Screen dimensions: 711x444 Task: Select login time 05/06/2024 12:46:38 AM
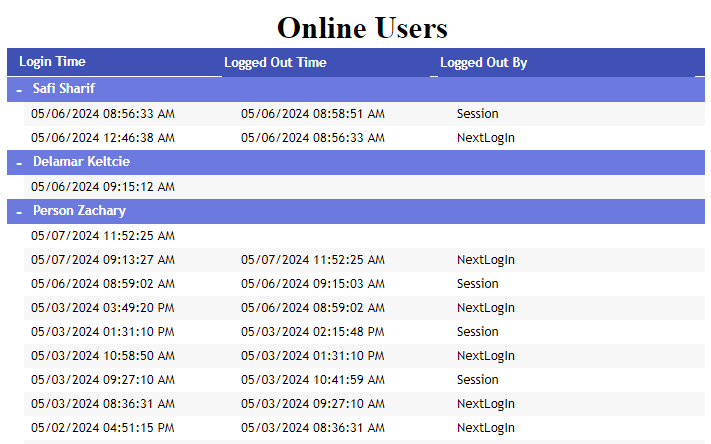click(x=103, y=138)
